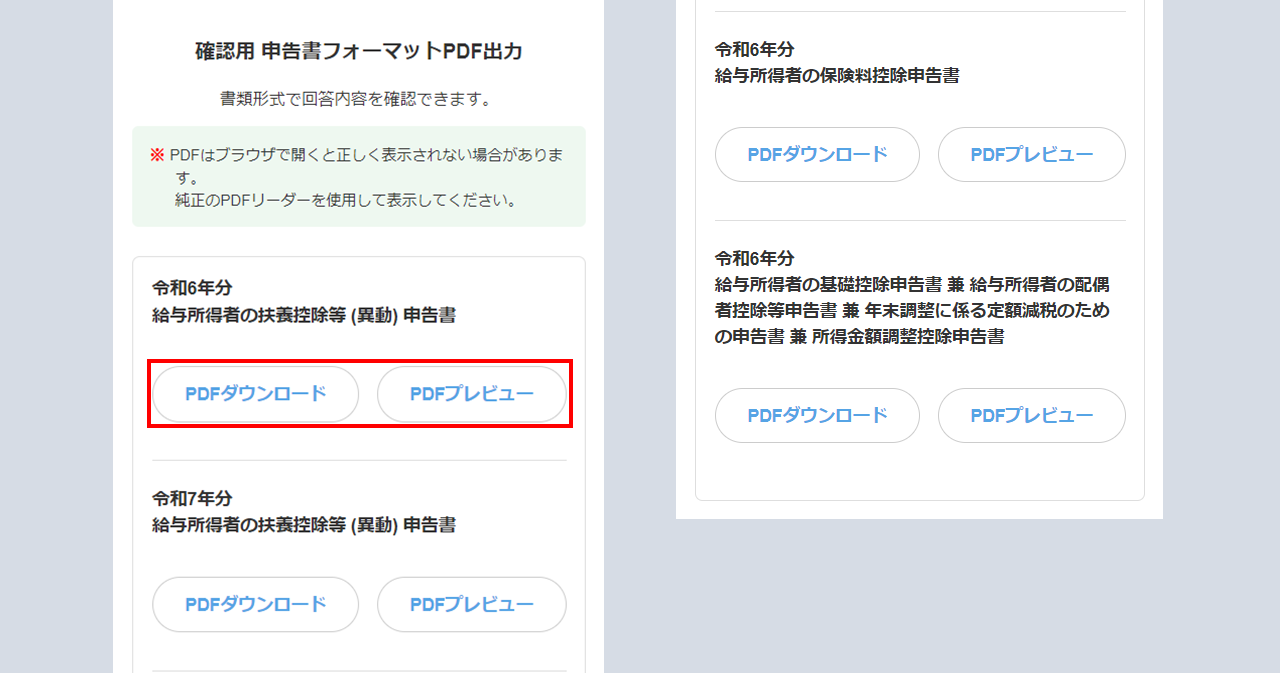Preview PDF for 基礎控除申告書 兼 配偶者控除等申告書
Screen dimensions: 1280x673
click(1032, 415)
